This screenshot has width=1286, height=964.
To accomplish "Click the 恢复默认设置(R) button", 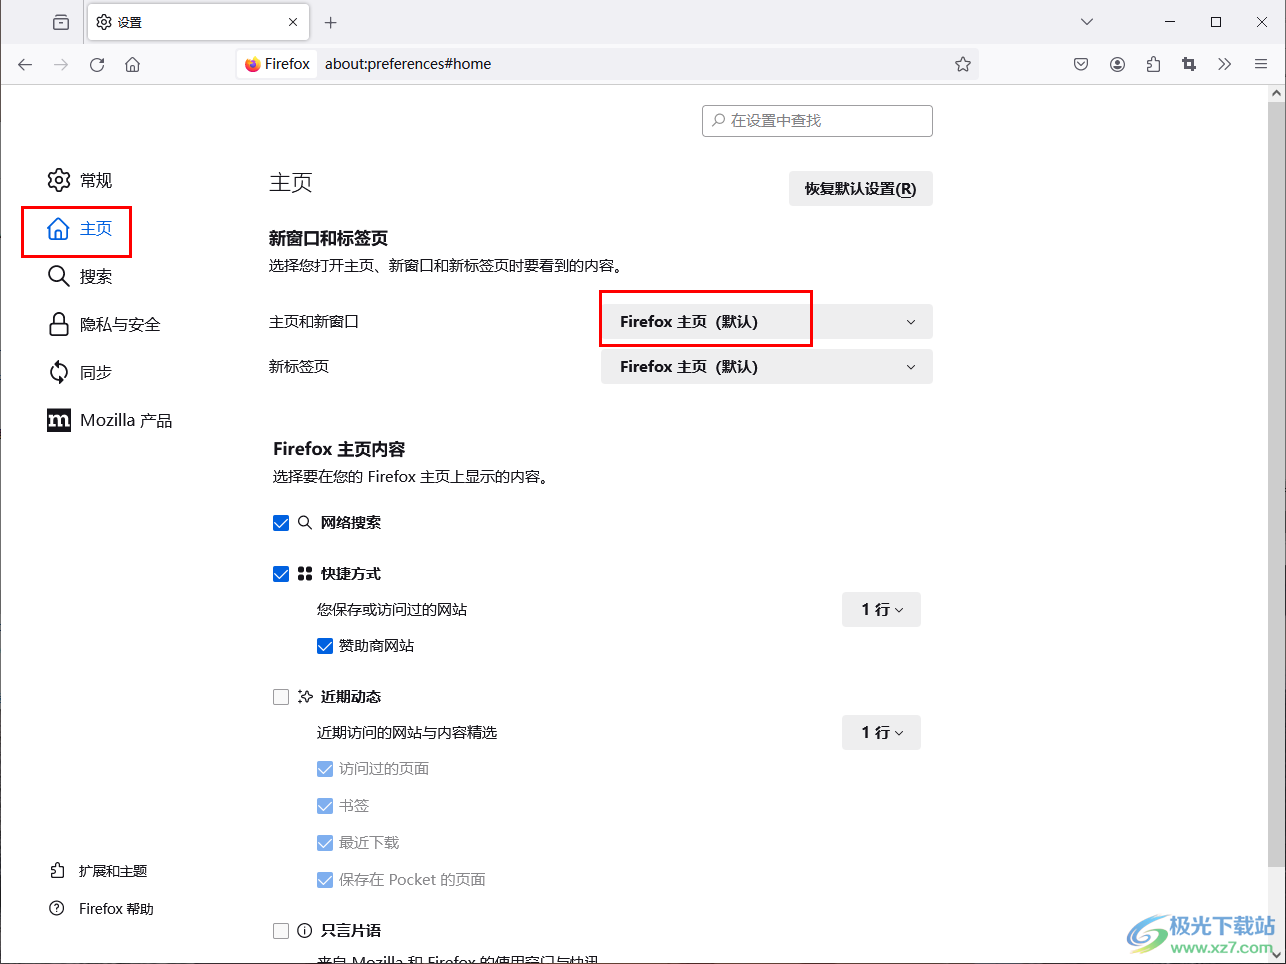I will (861, 189).
